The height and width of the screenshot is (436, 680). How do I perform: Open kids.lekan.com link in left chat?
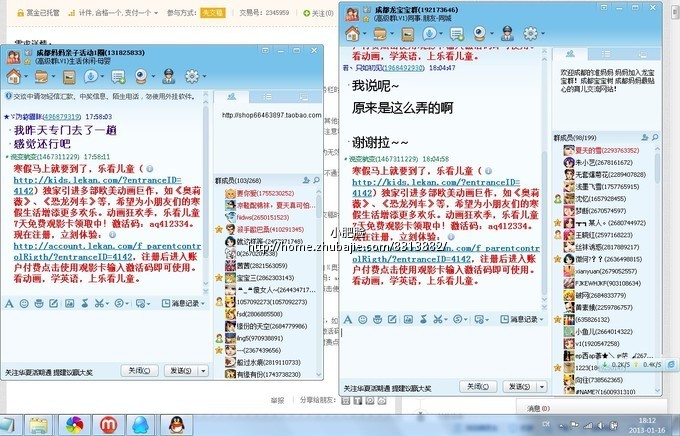pos(98,185)
